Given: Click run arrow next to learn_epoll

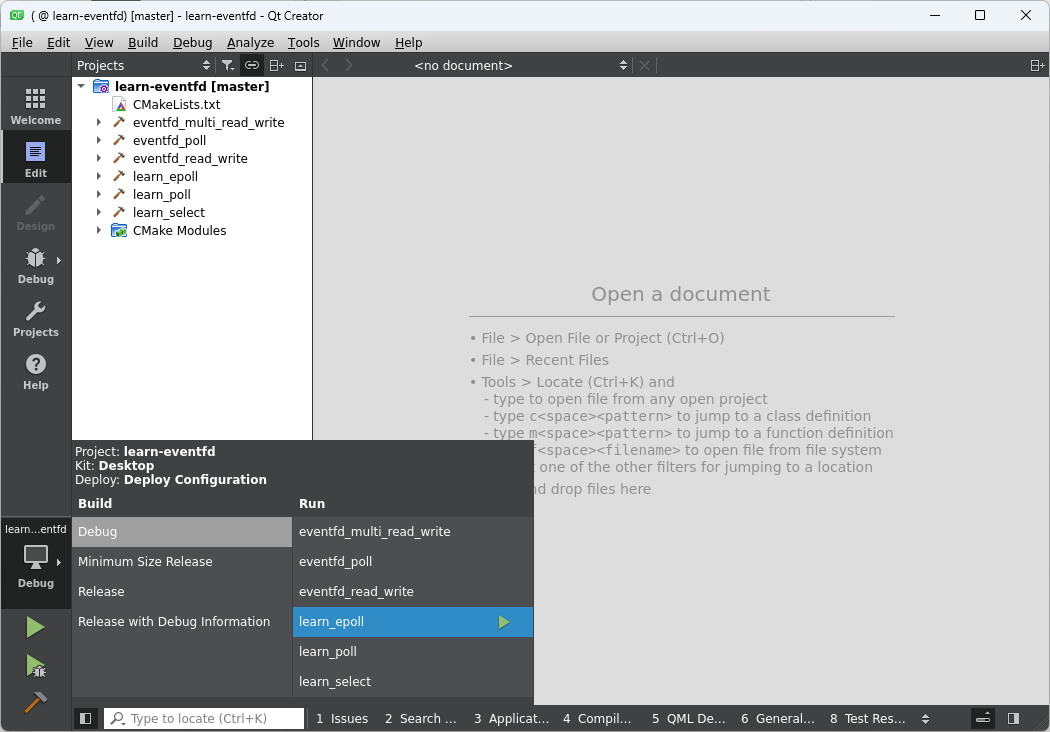Looking at the screenshot, I should tap(504, 622).
